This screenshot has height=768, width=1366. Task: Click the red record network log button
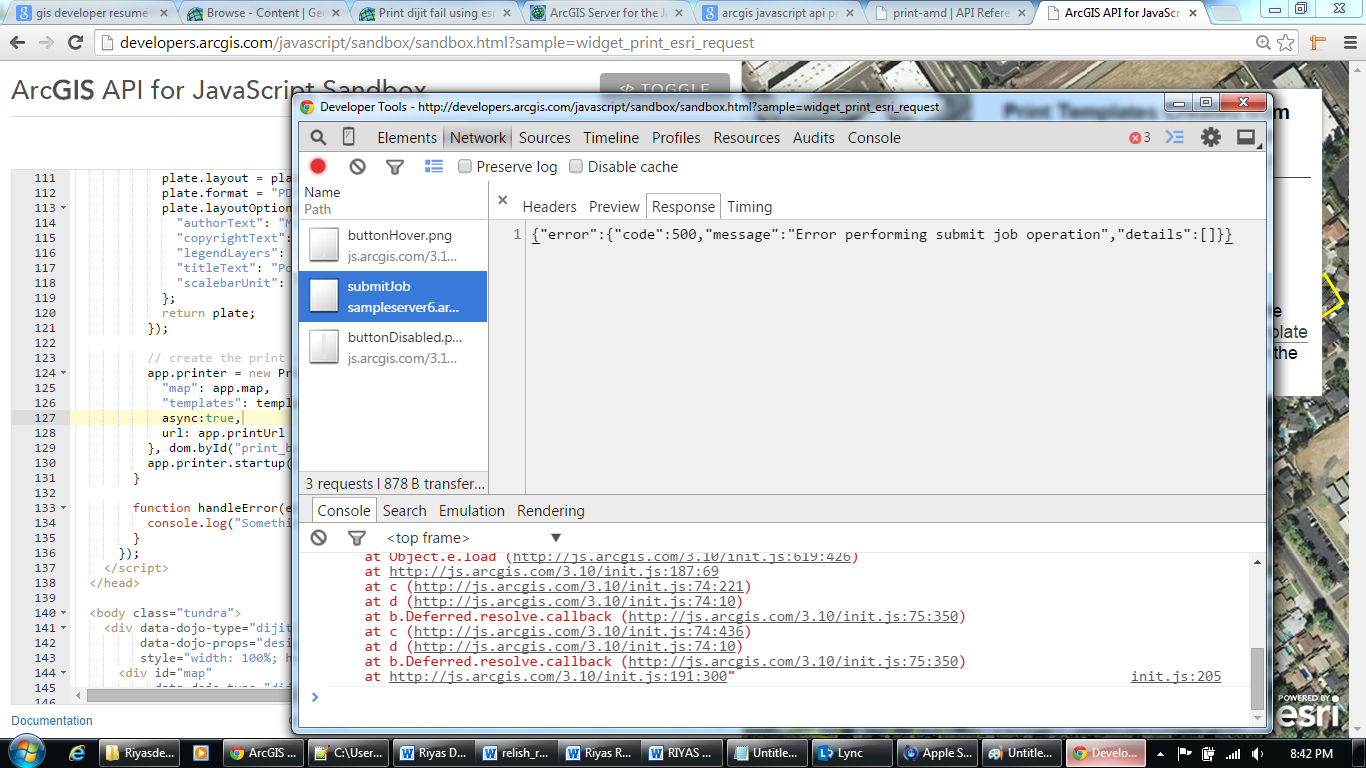(318, 167)
